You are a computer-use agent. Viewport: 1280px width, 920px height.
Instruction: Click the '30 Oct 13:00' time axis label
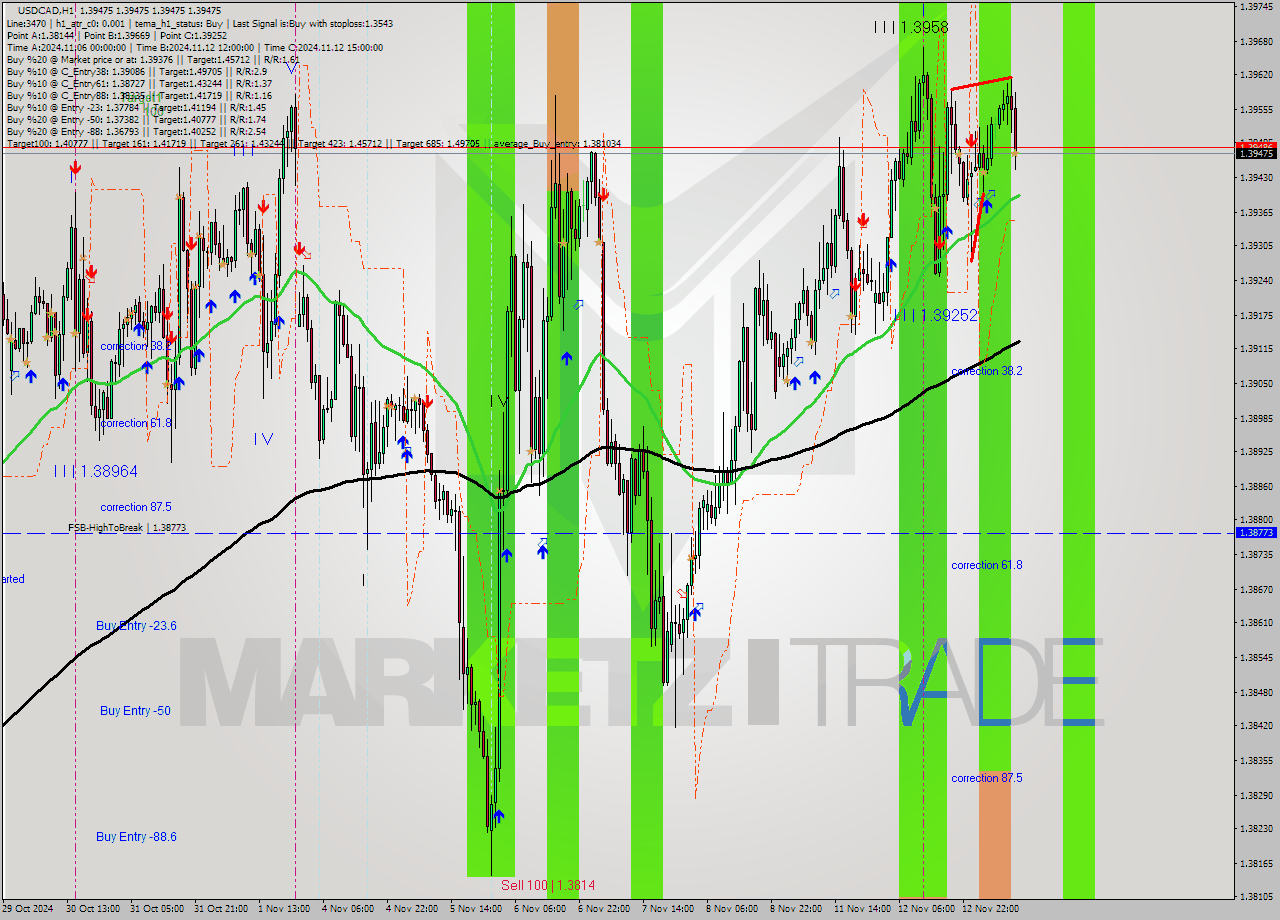point(94,908)
